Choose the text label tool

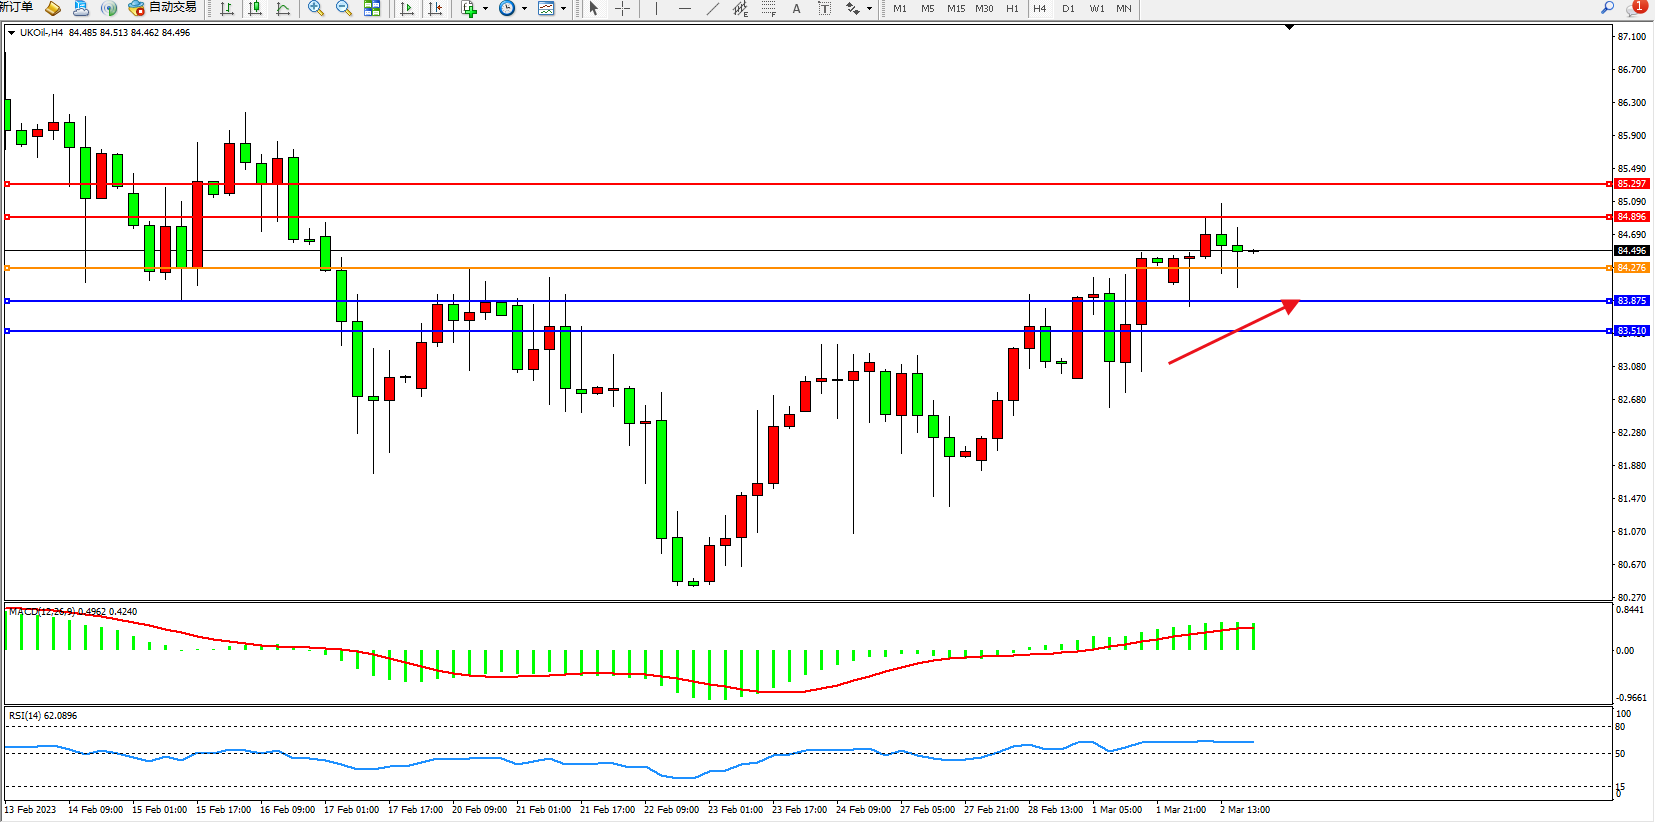tap(796, 9)
